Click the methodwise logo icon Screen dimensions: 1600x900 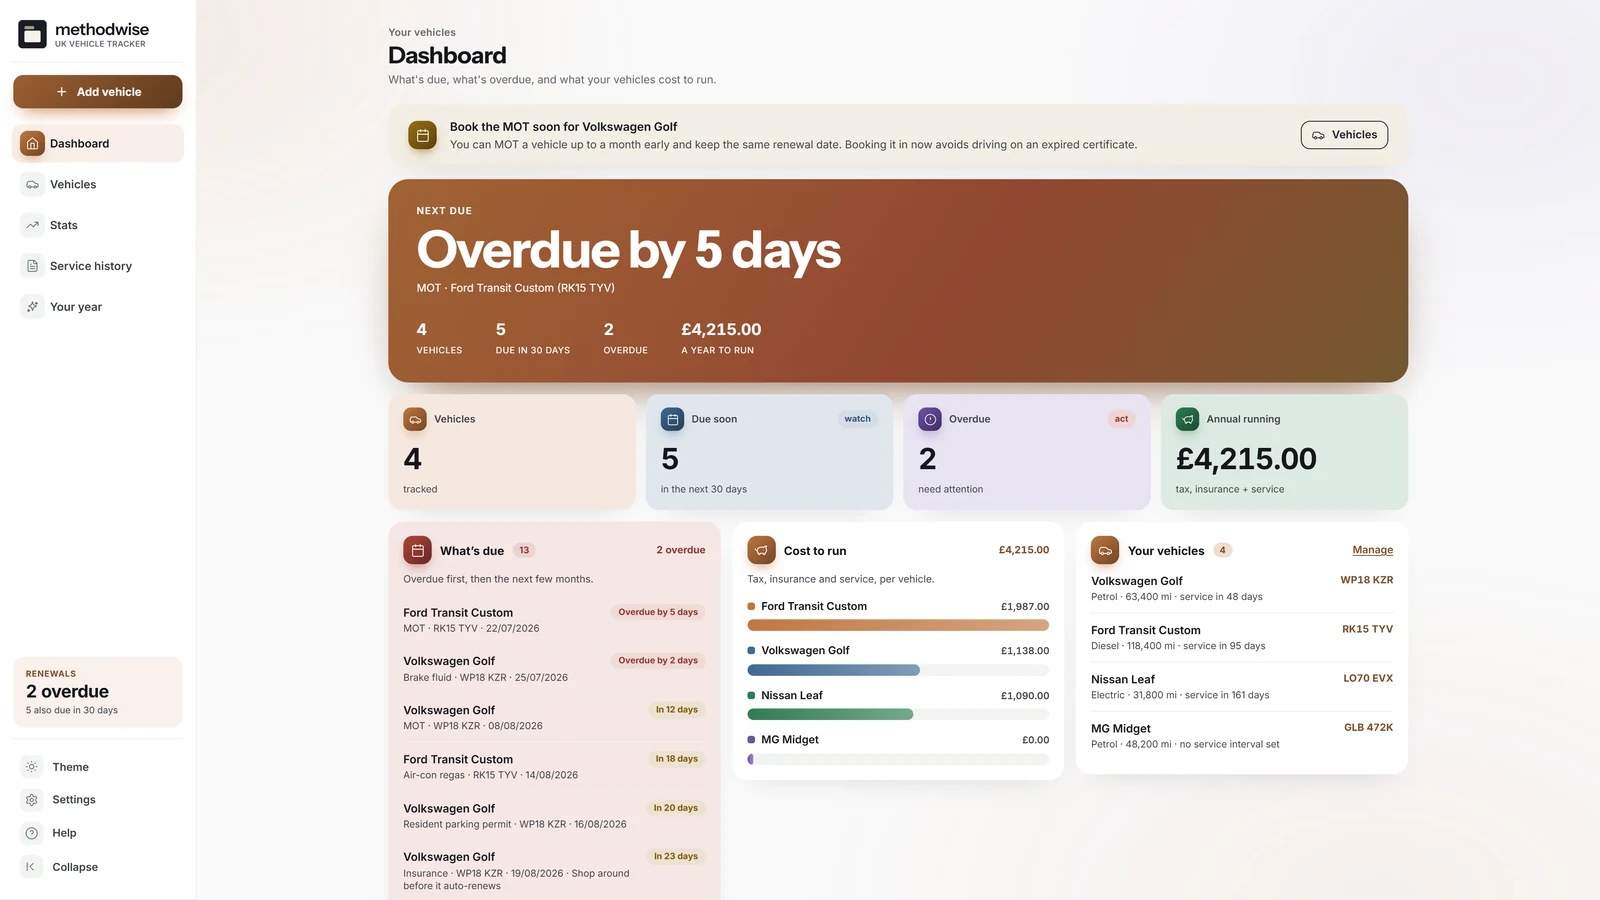tap(32, 34)
